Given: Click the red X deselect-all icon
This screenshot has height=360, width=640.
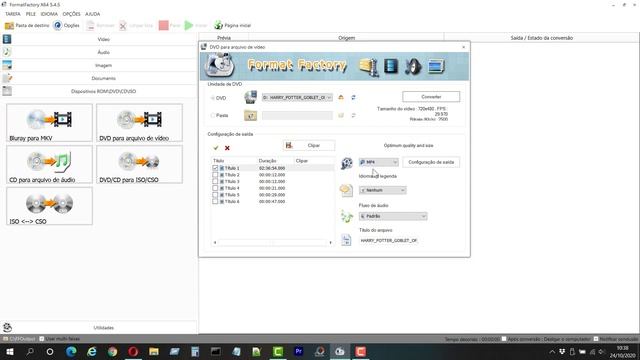Looking at the screenshot, I should point(227,148).
